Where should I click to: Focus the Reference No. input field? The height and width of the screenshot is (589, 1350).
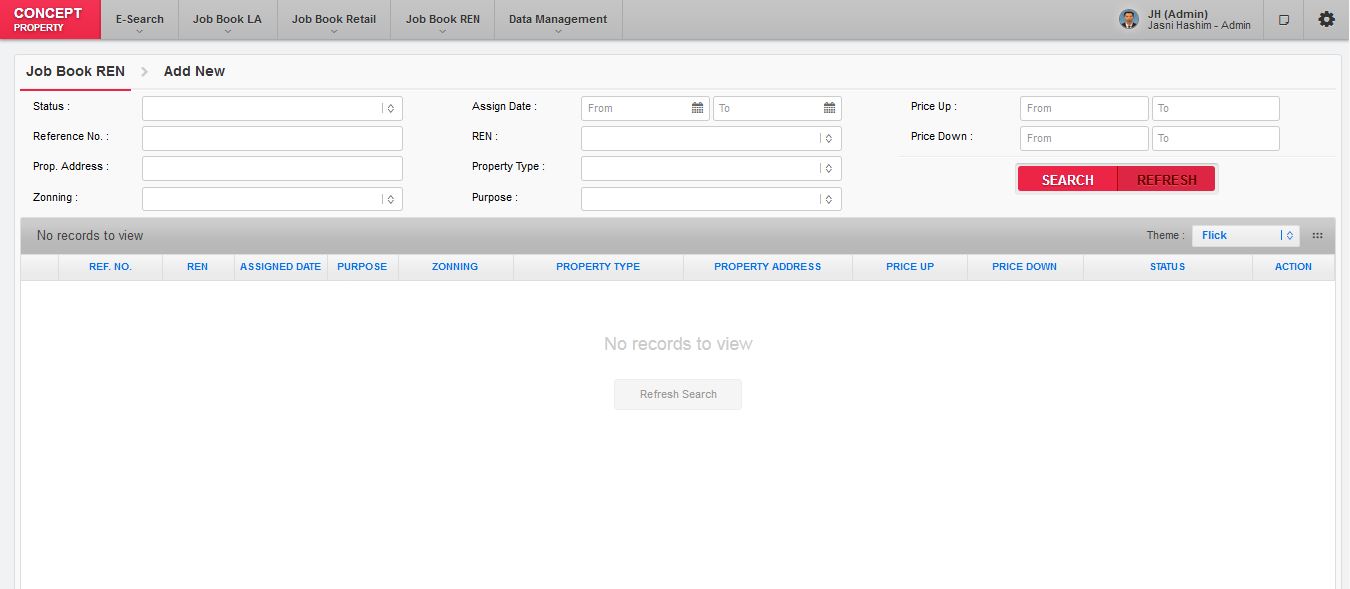(x=272, y=138)
